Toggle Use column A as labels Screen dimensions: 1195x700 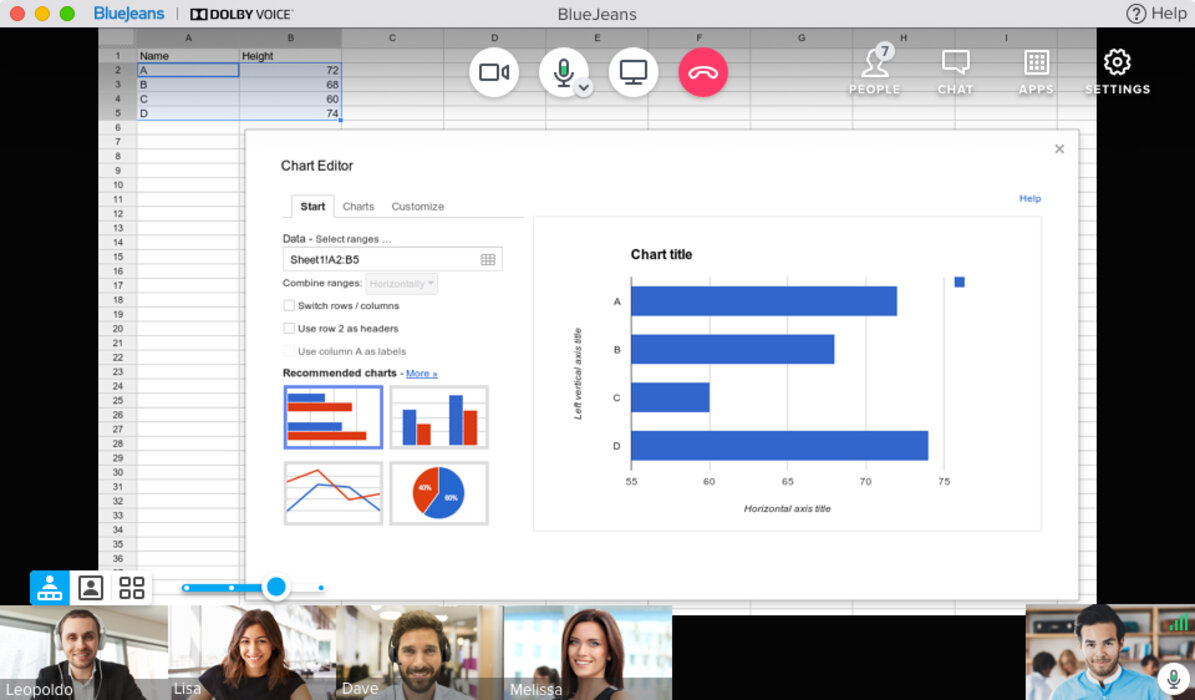pos(289,352)
